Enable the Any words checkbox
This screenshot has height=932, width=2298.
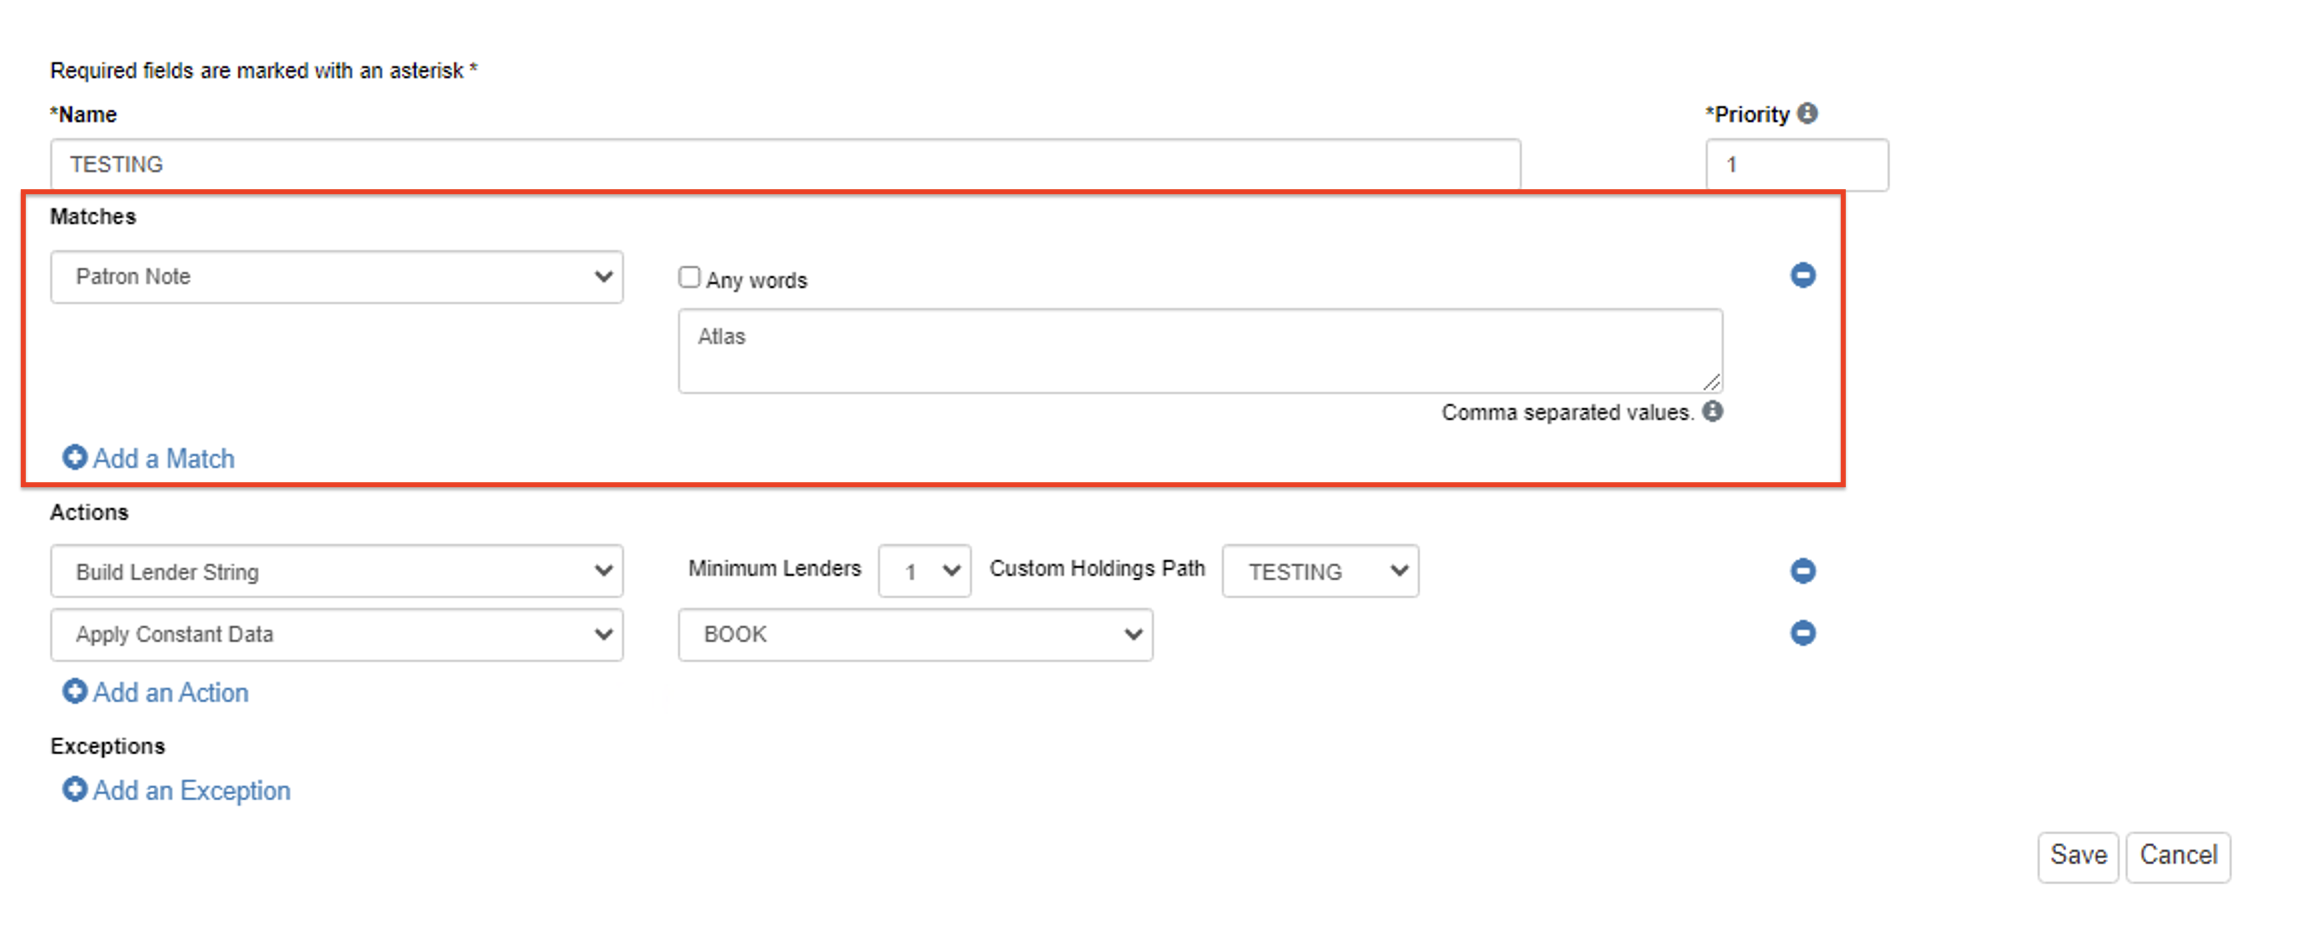click(689, 277)
